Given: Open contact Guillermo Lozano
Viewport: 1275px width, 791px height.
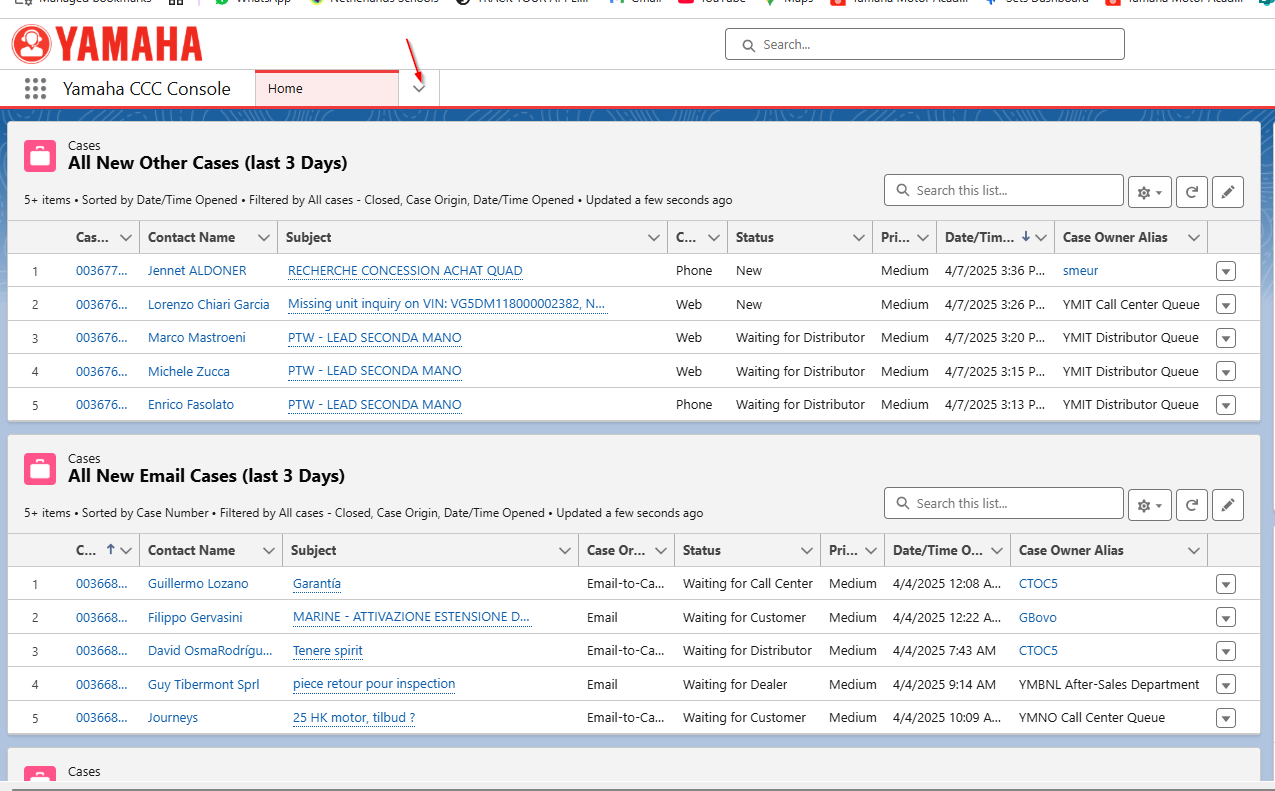Looking at the screenshot, I should click(198, 583).
